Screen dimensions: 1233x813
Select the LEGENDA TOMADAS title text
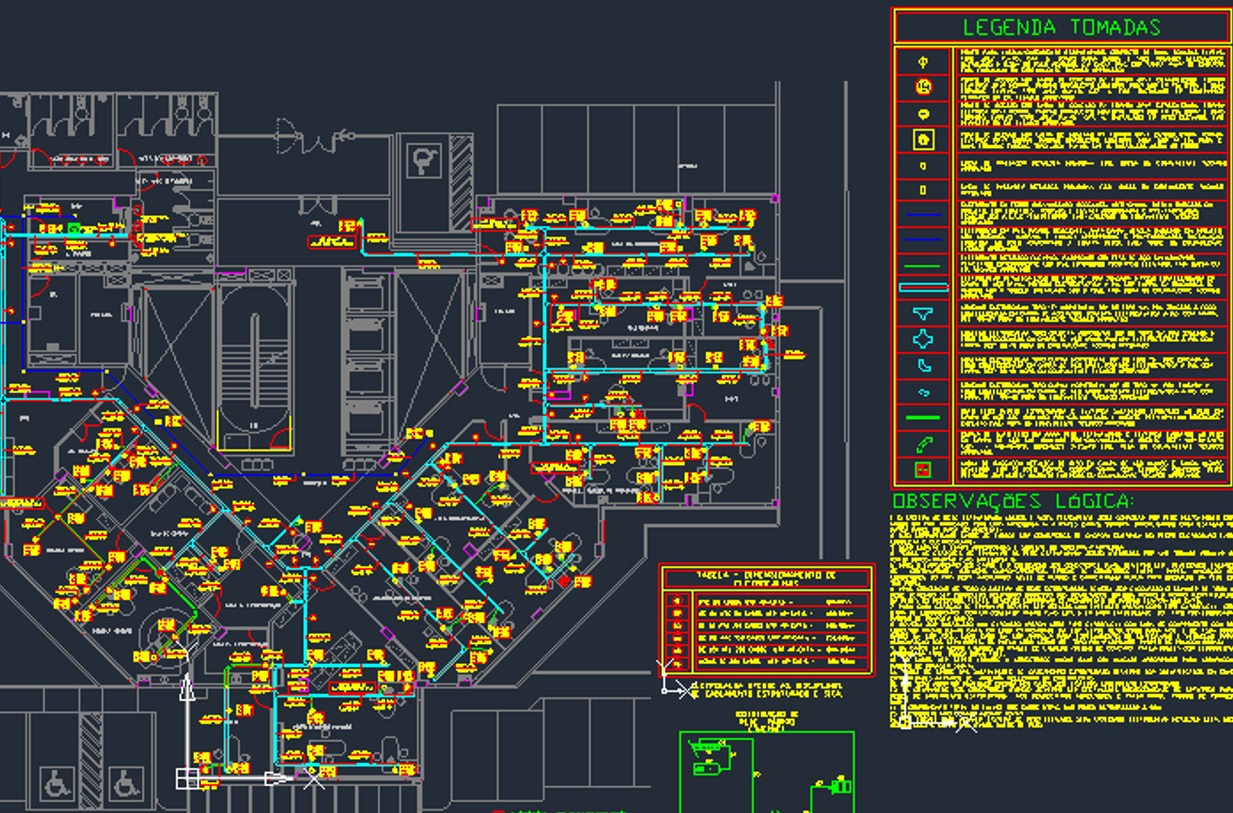tap(1061, 27)
